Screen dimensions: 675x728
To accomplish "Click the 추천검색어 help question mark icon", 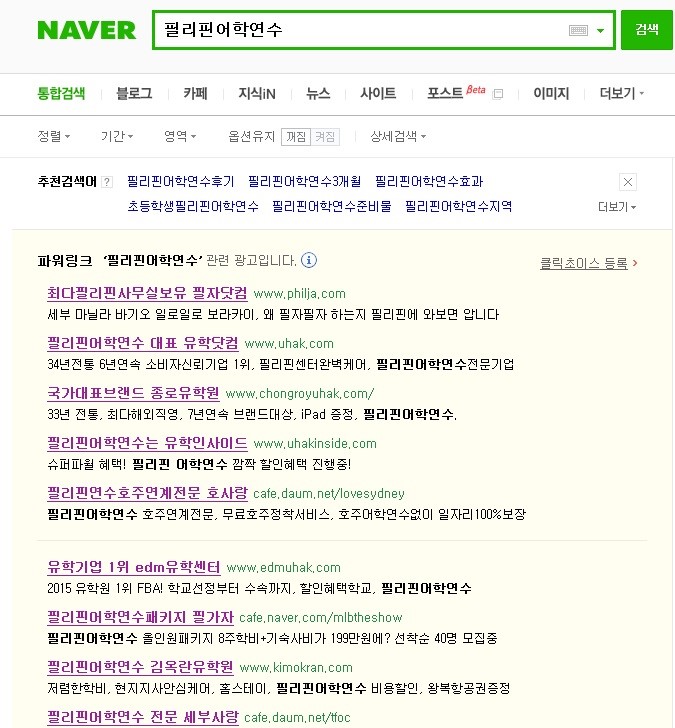I will (107, 182).
